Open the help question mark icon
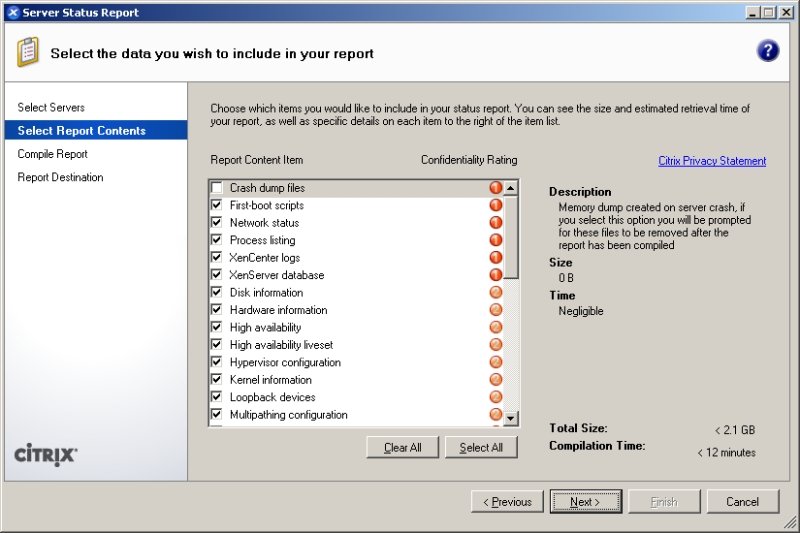 tap(768, 51)
